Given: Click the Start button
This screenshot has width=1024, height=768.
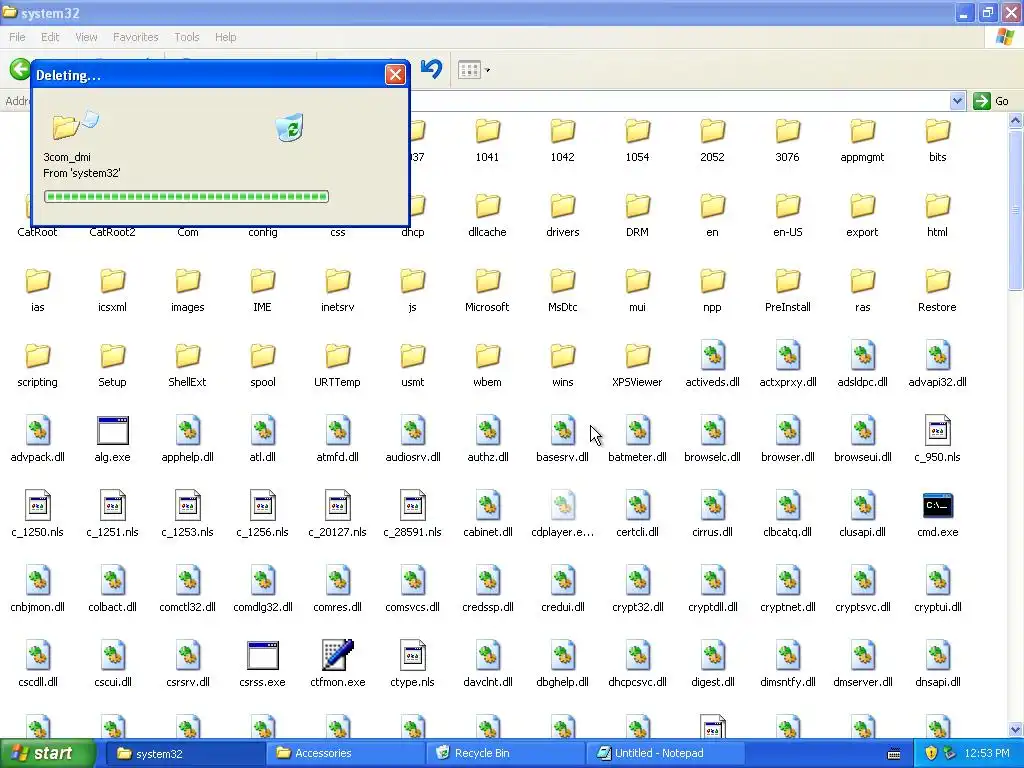Looking at the screenshot, I should pos(48,753).
